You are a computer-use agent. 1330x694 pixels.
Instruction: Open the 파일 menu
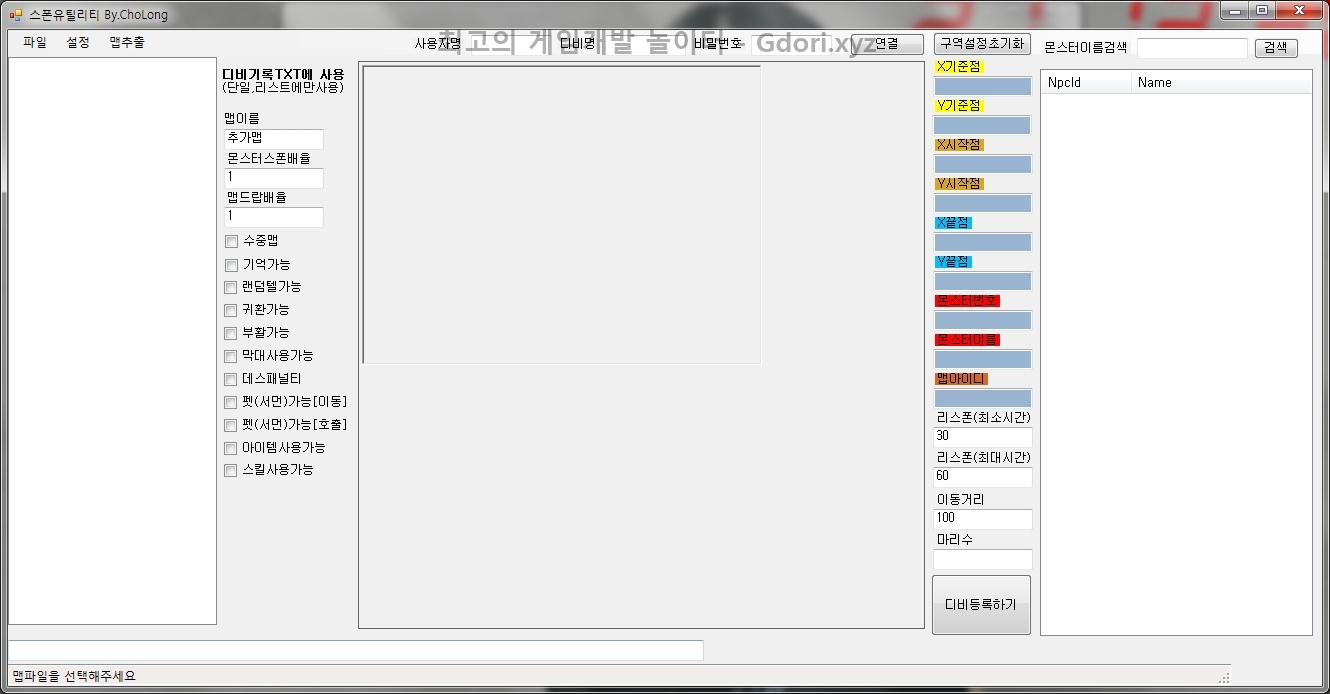coord(35,43)
